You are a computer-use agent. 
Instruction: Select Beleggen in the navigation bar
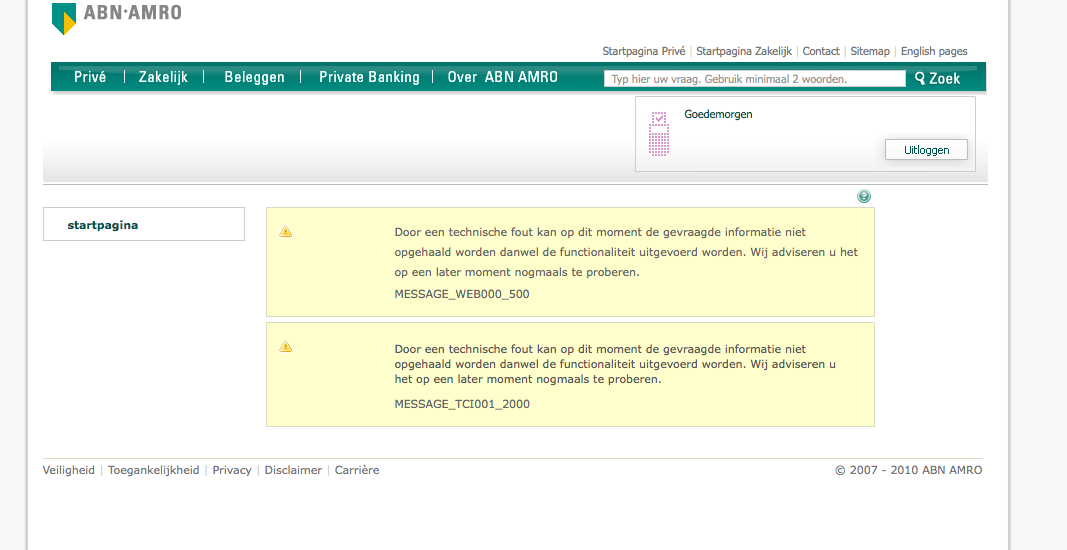(x=254, y=77)
